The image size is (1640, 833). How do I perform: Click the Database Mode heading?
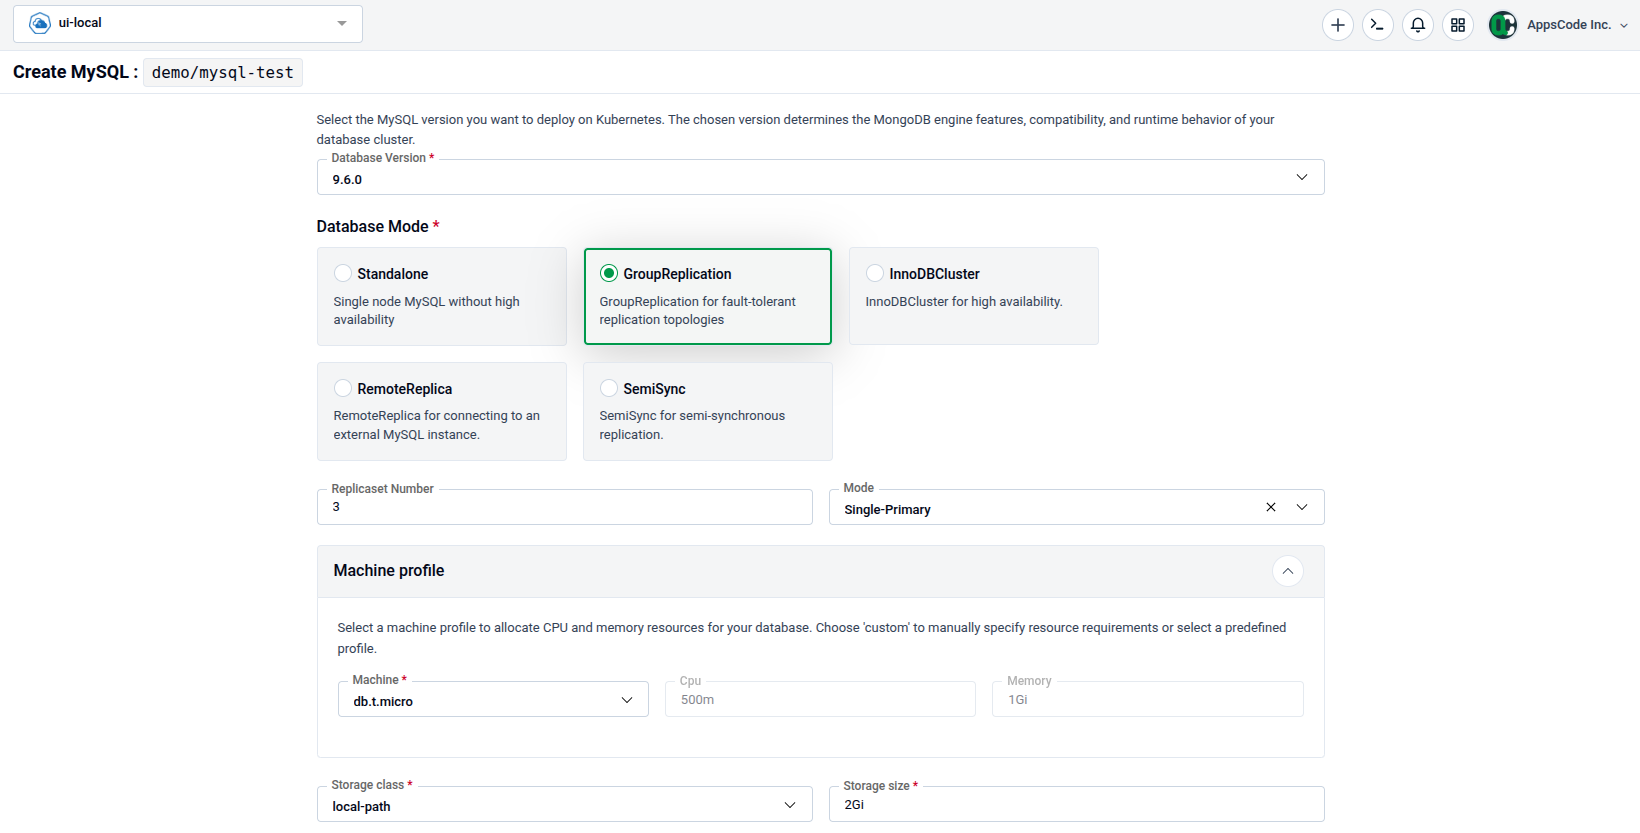point(378,226)
